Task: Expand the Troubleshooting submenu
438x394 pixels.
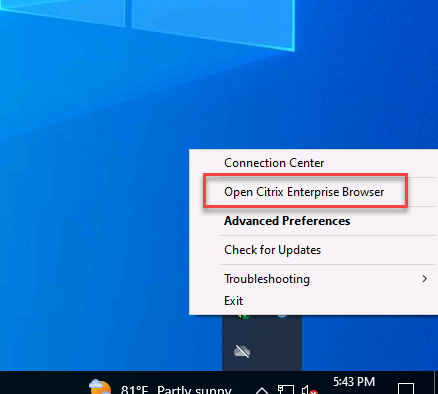Action: coord(313,279)
